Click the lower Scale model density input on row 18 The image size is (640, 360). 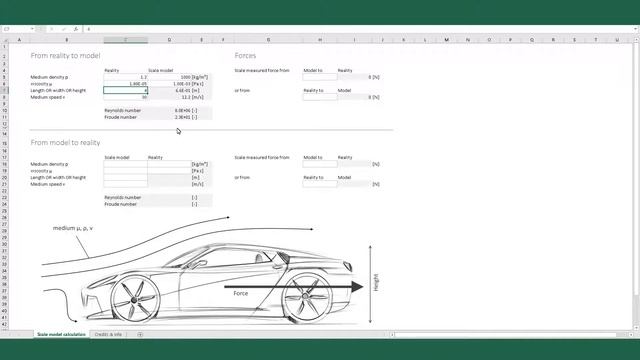coord(125,164)
